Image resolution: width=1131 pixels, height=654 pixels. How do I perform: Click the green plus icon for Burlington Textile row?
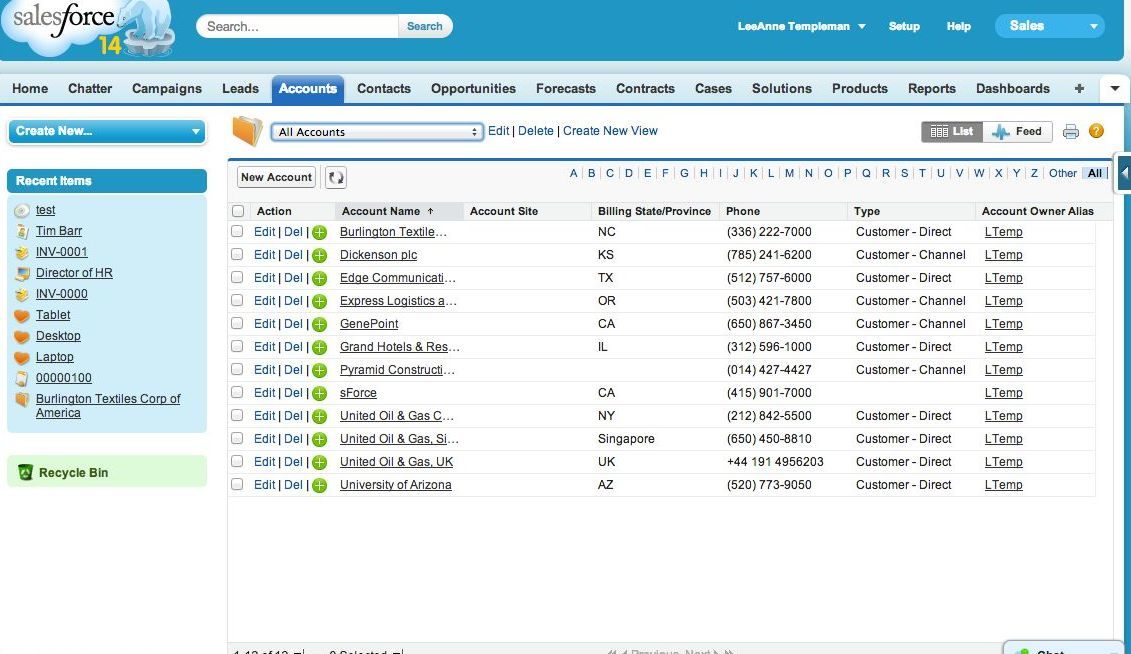pyautogui.click(x=320, y=232)
